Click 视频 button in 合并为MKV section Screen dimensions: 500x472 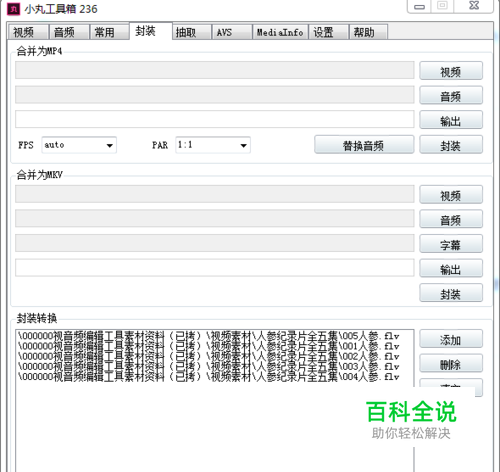[451, 195]
